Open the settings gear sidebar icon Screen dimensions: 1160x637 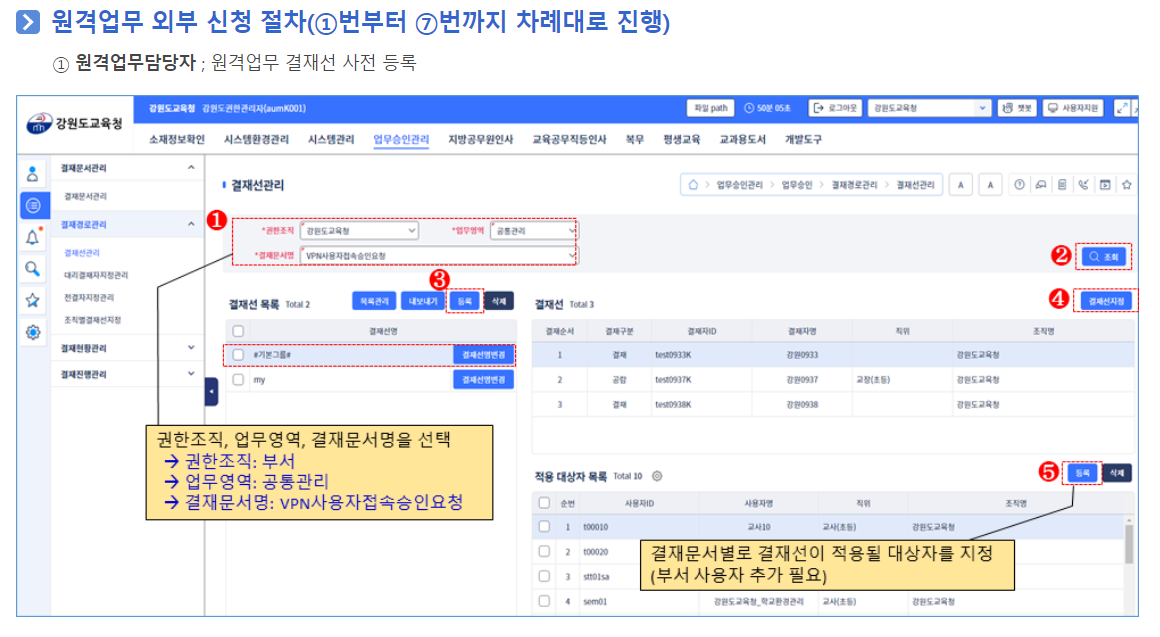[33, 332]
